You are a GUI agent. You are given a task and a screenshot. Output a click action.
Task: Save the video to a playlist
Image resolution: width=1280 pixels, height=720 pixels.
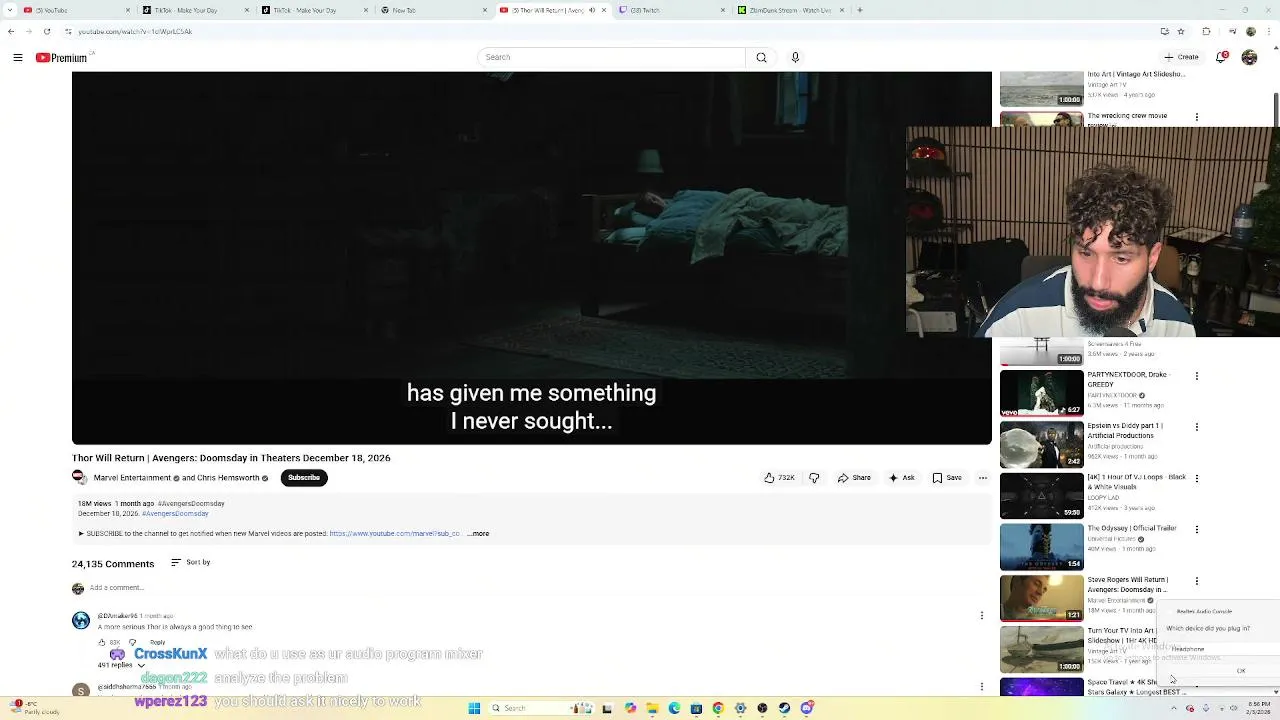click(947, 478)
